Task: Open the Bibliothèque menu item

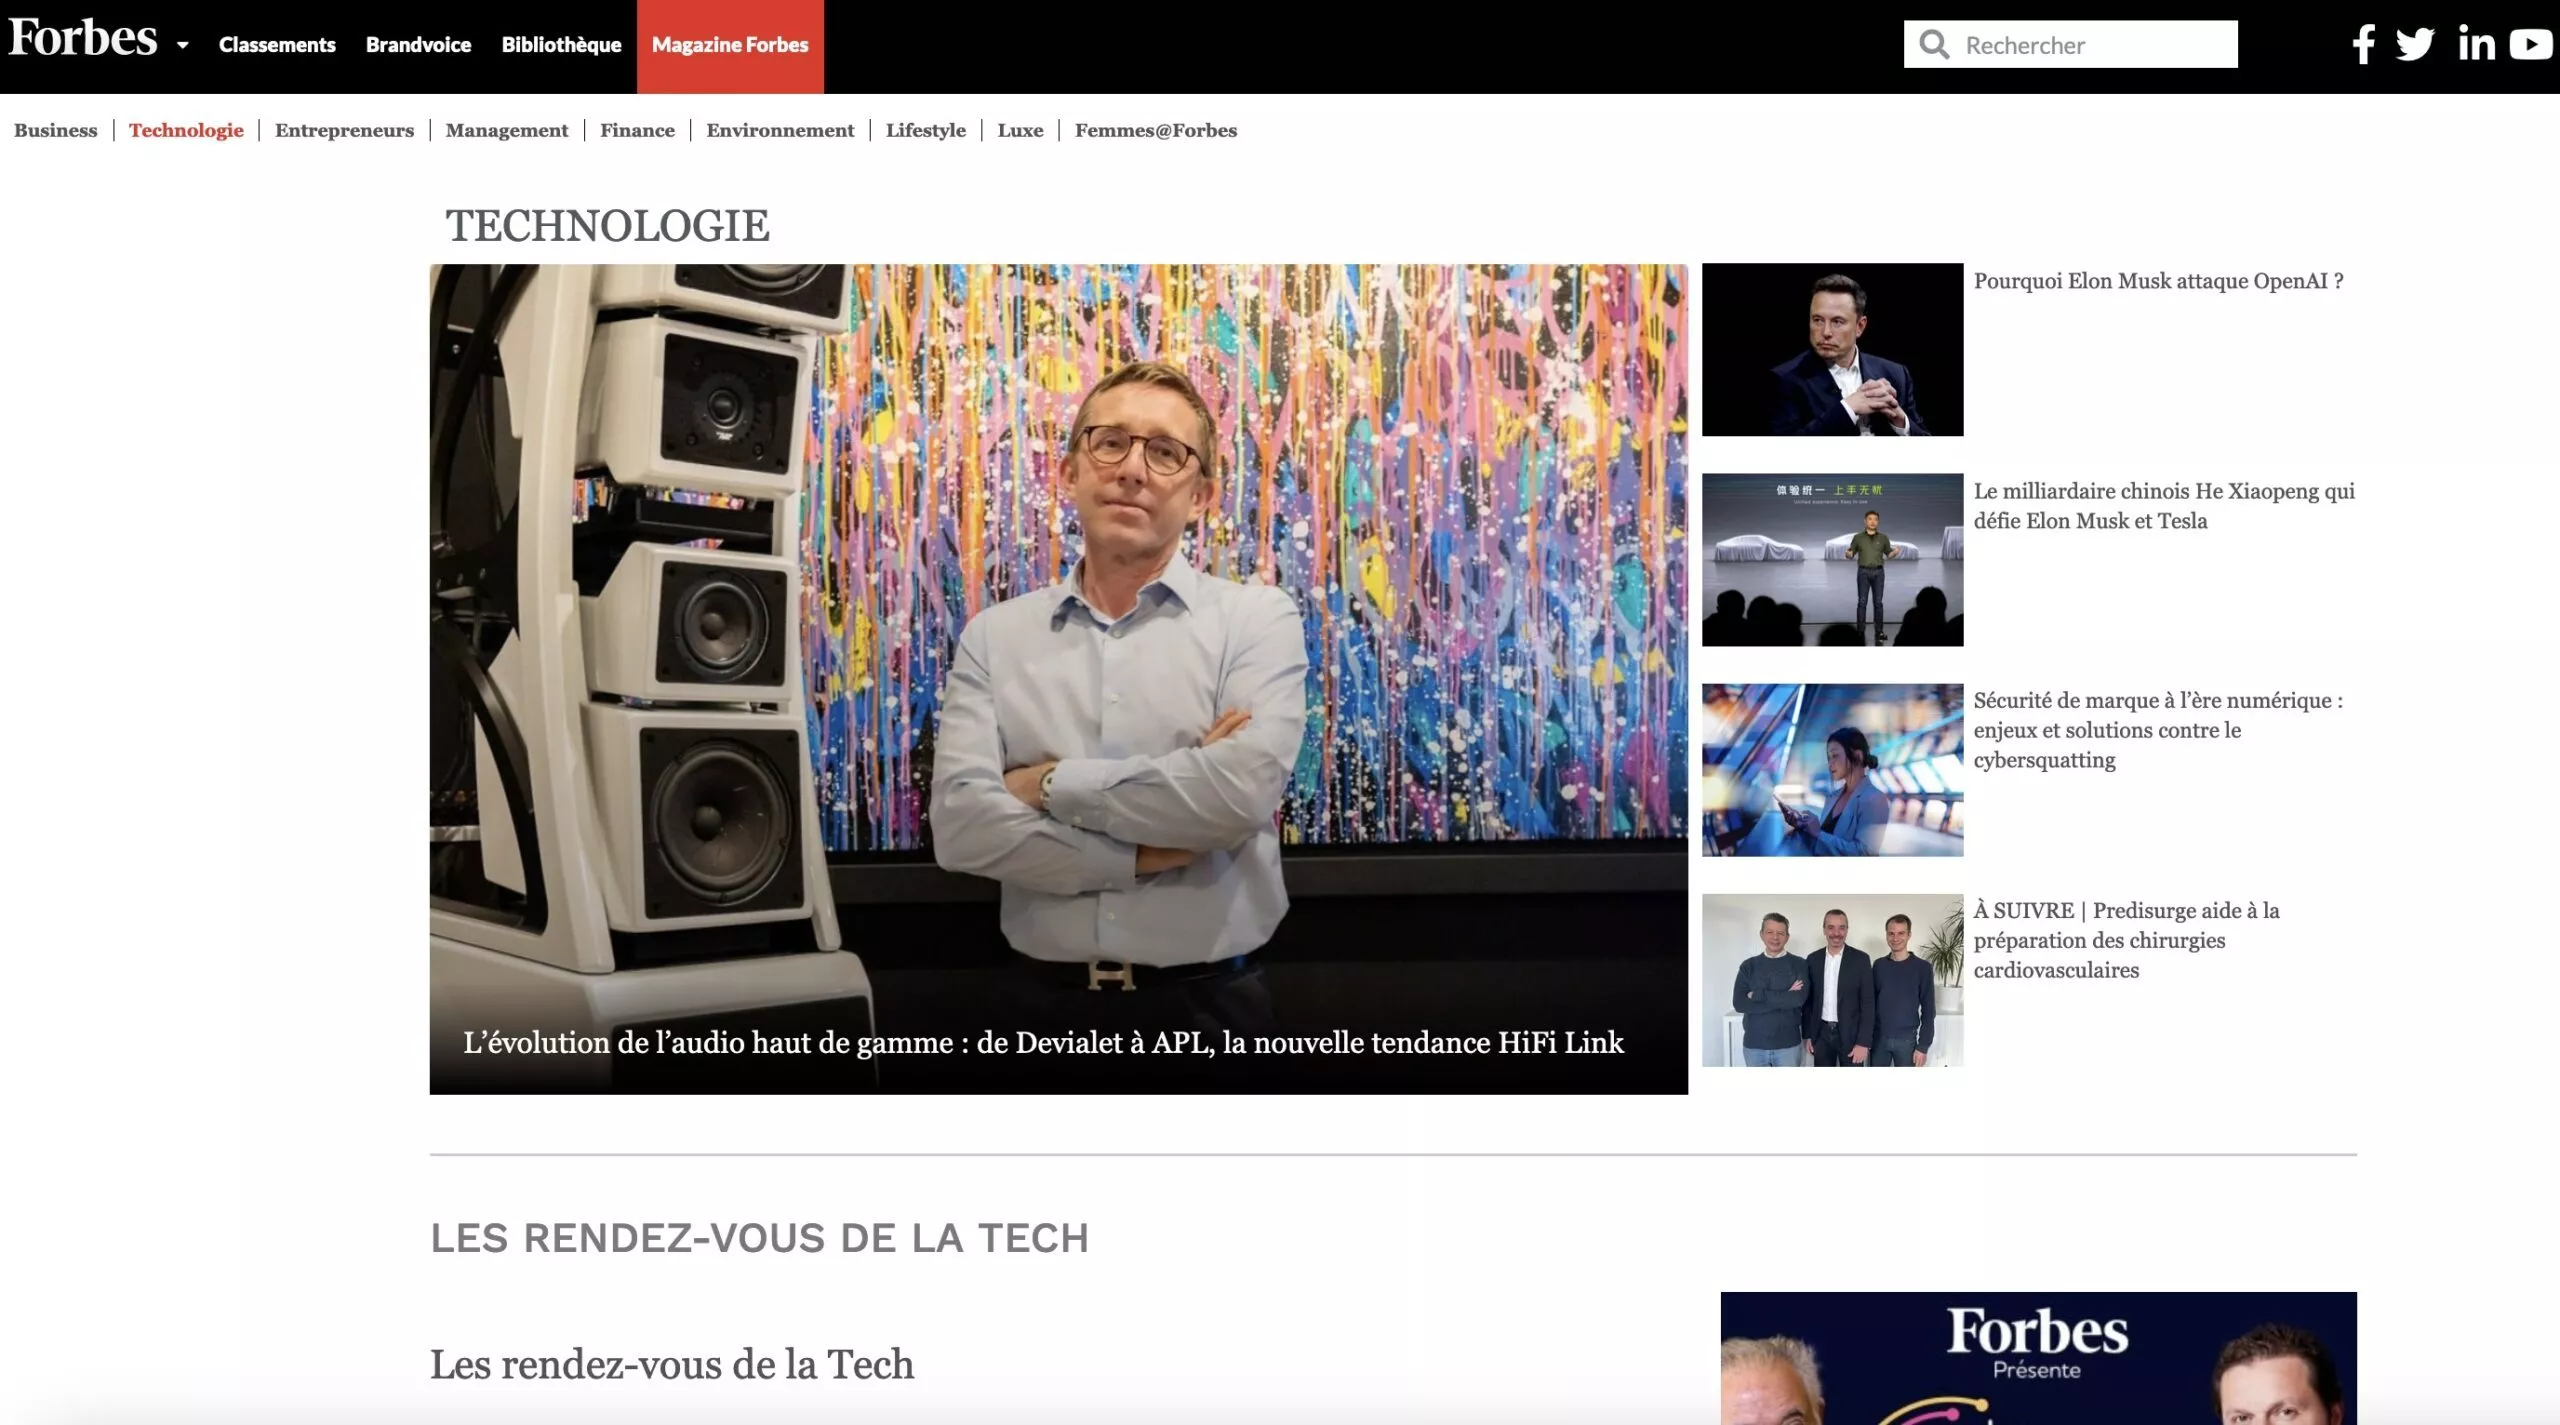Action: 561,45
